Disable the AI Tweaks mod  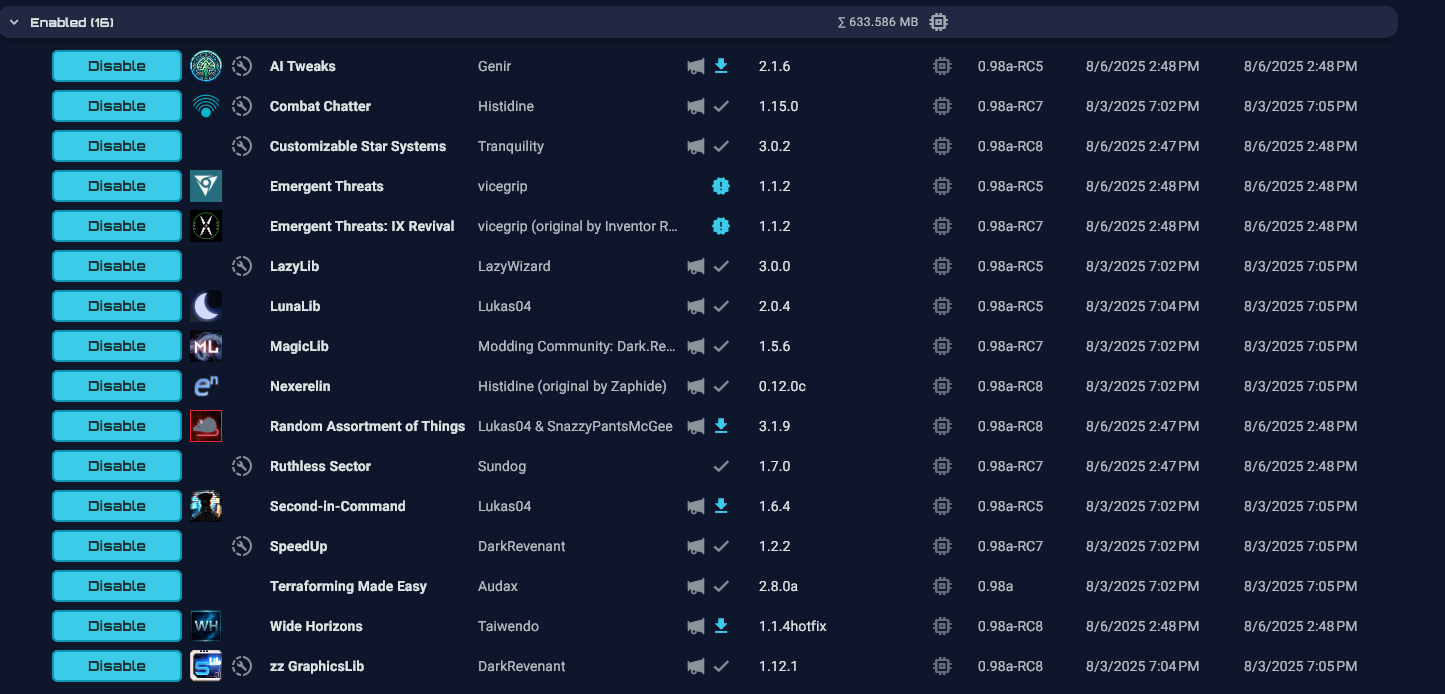pos(117,66)
